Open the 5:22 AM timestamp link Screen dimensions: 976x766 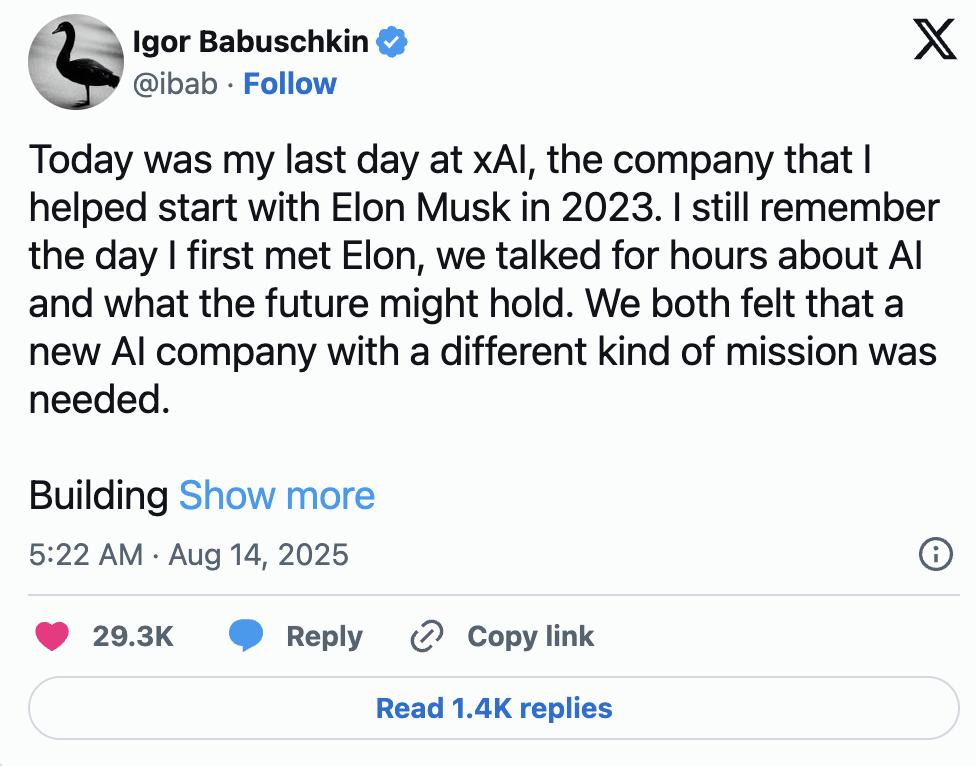(86, 554)
